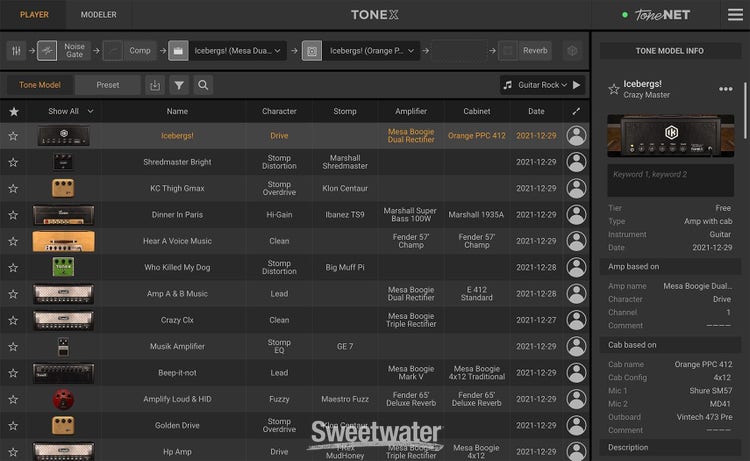Sort by the Name column header

point(177,111)
